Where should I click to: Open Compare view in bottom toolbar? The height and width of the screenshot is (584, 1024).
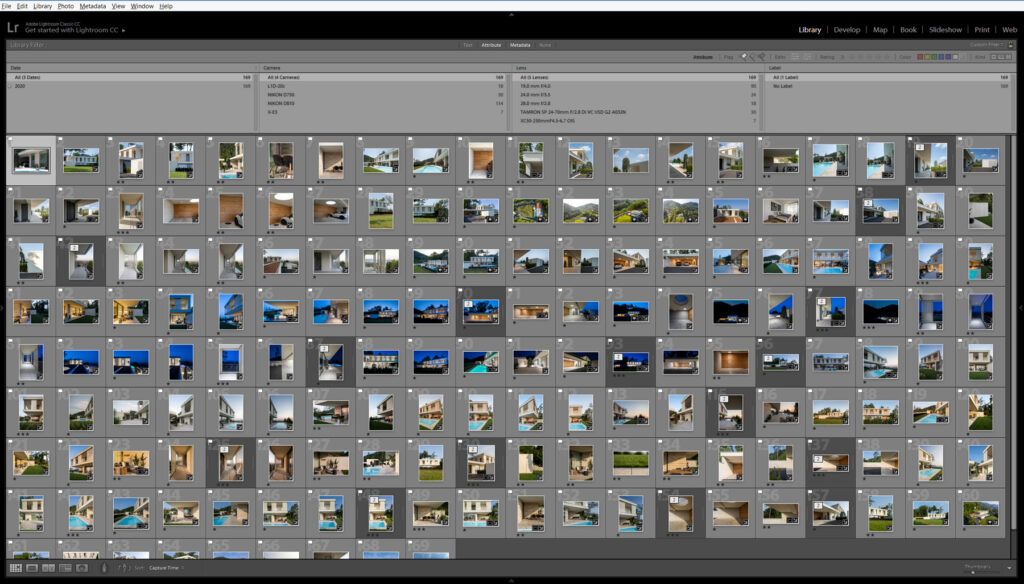click(49, 568)
